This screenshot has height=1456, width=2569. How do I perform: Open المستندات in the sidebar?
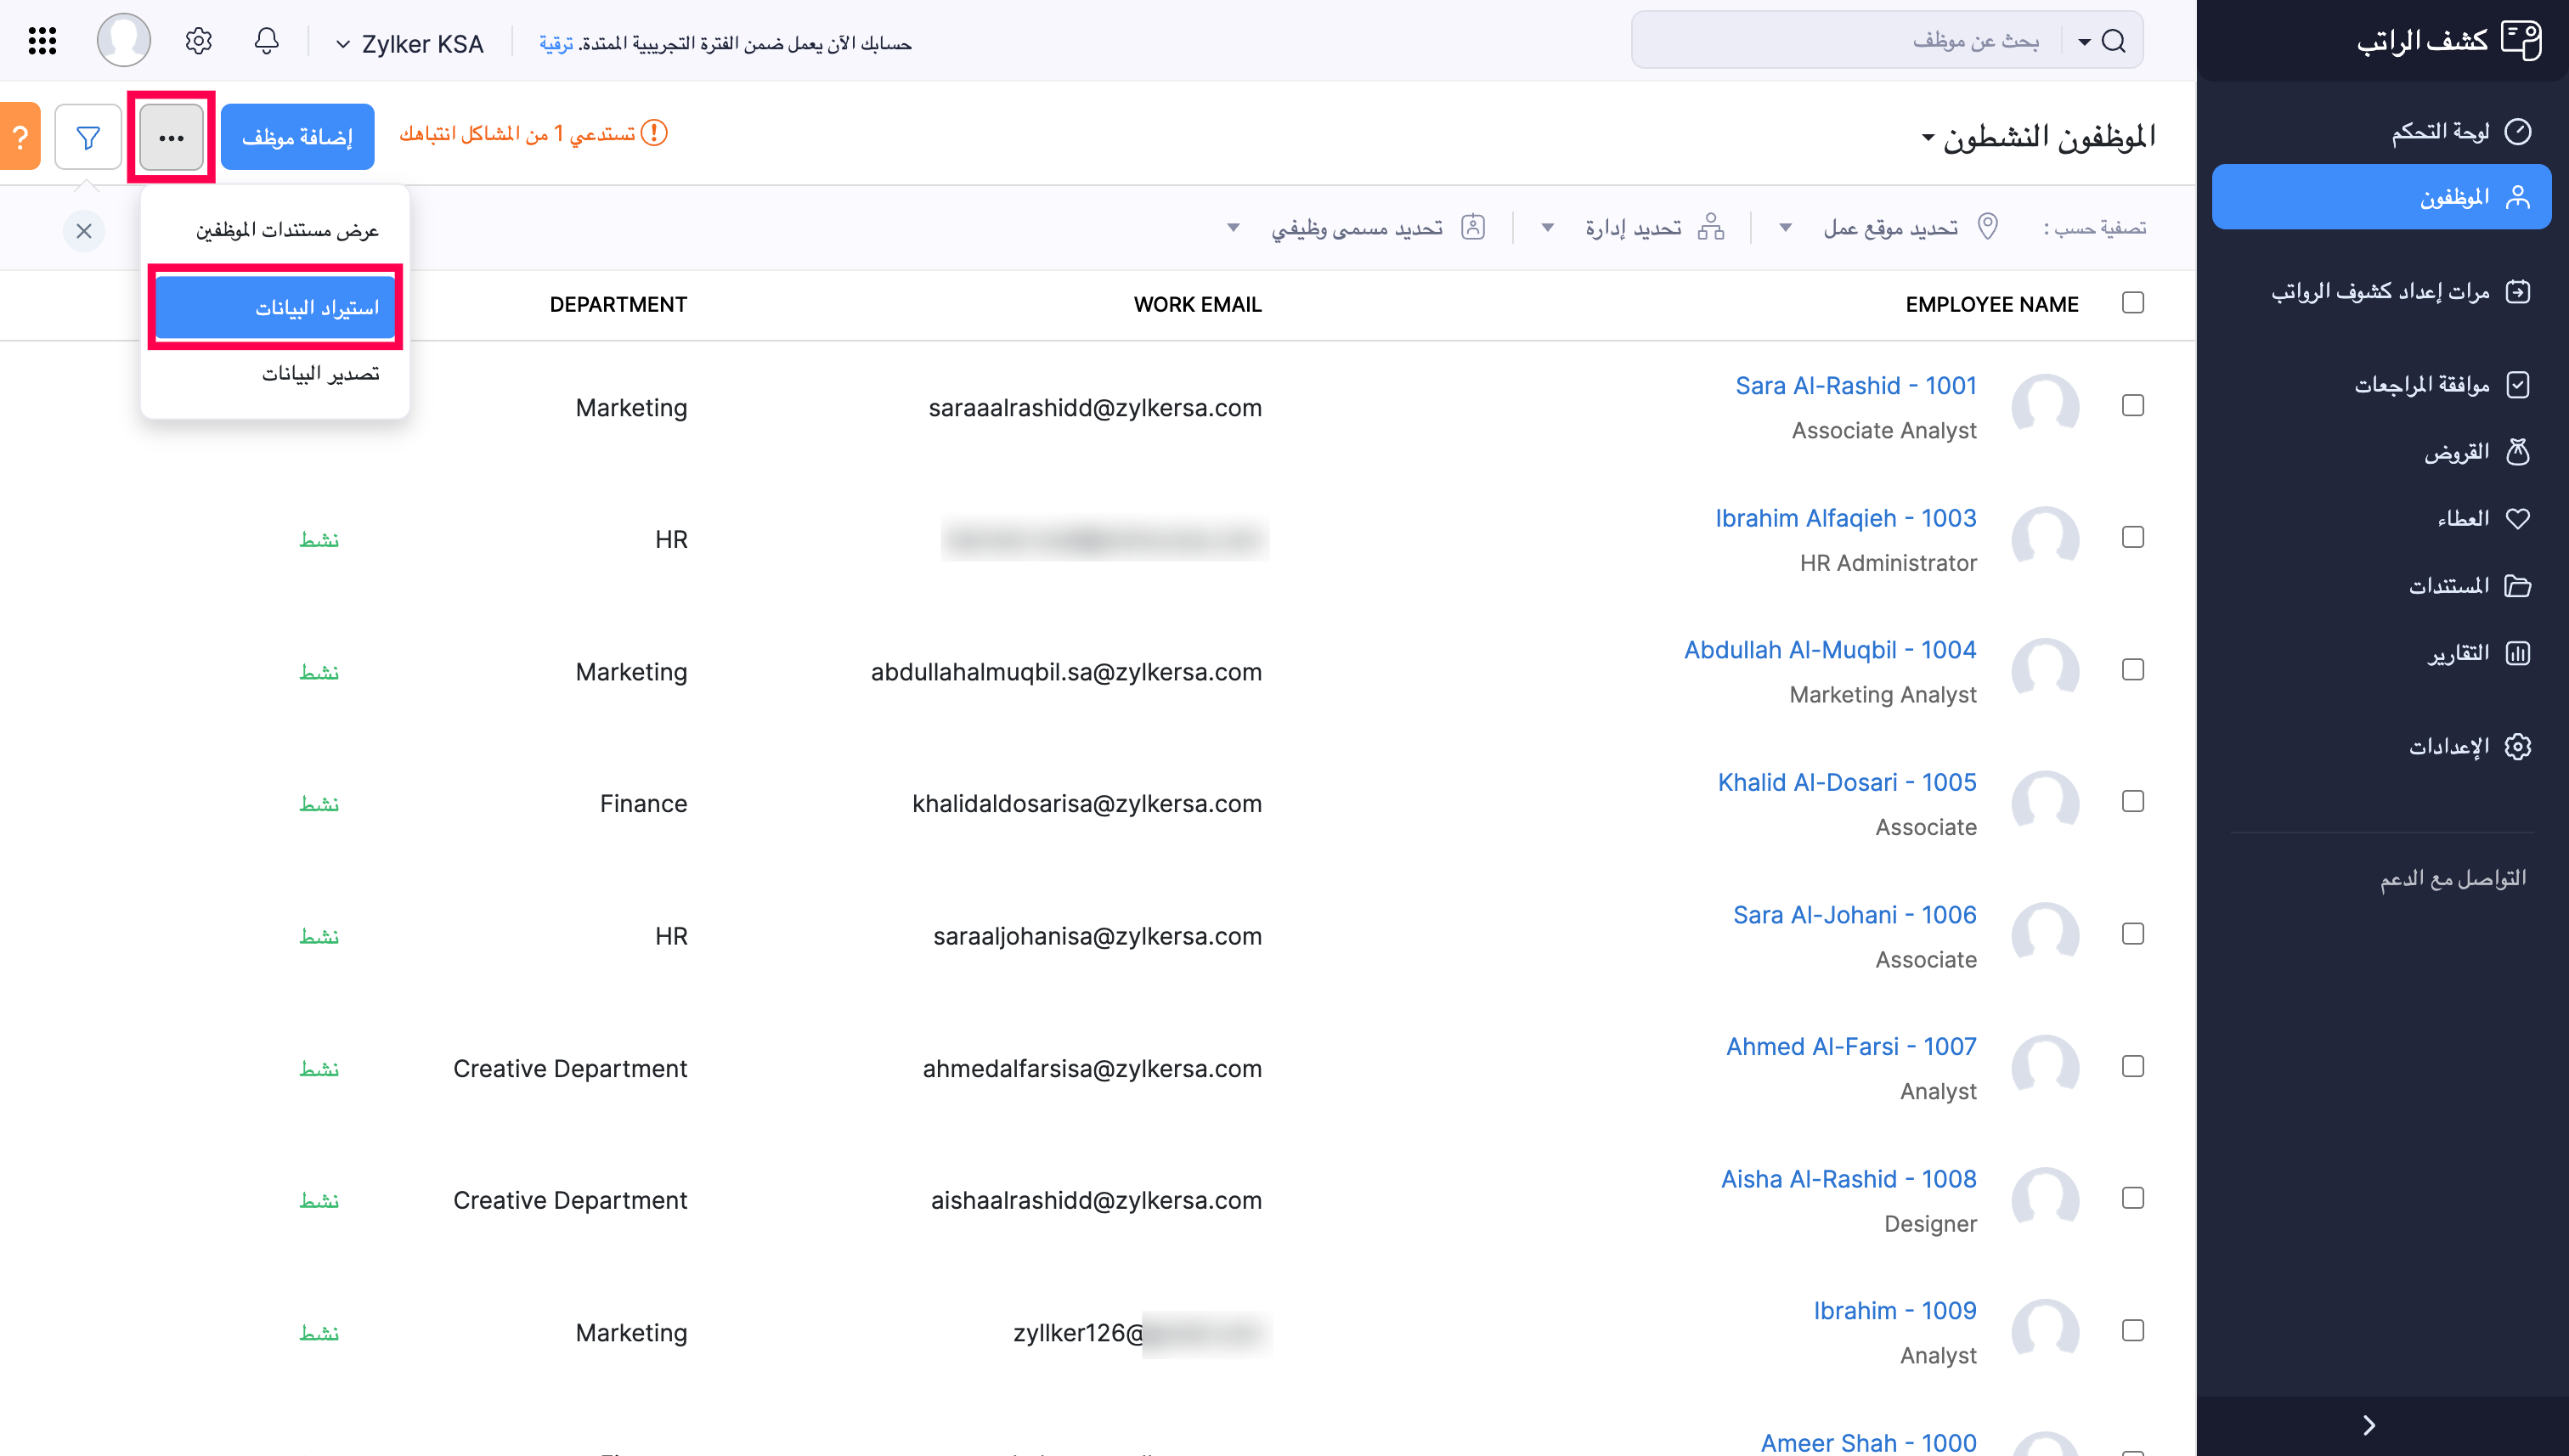pyautogui.click(x=2465, y=585)
